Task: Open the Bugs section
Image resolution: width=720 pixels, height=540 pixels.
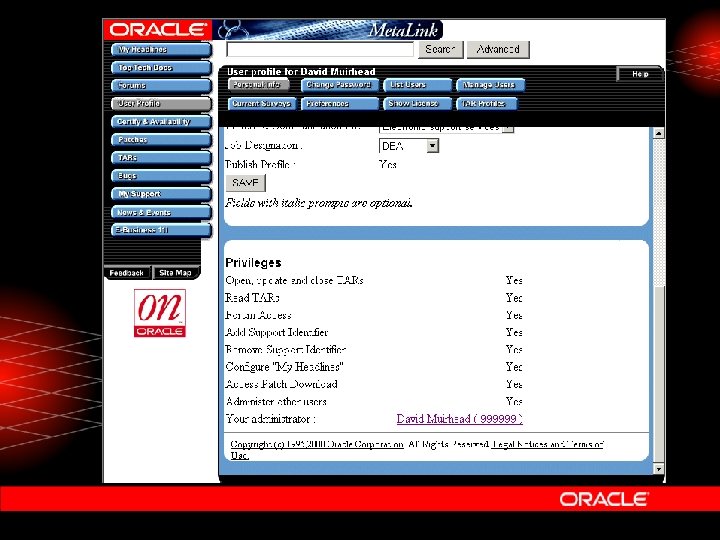Action: tap(161, 176)
